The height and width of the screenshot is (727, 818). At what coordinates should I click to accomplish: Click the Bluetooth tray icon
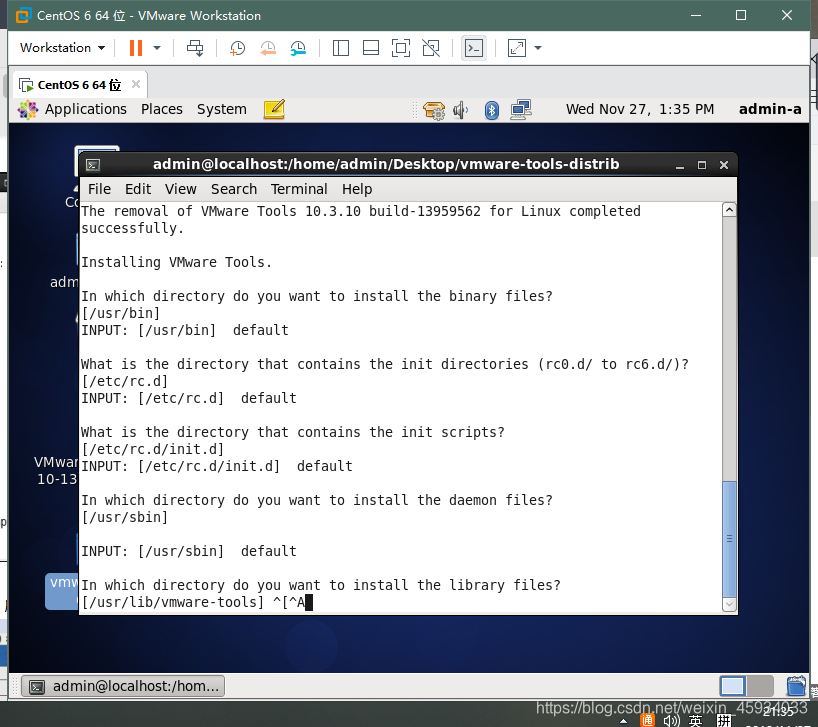[x=491, y=110]
